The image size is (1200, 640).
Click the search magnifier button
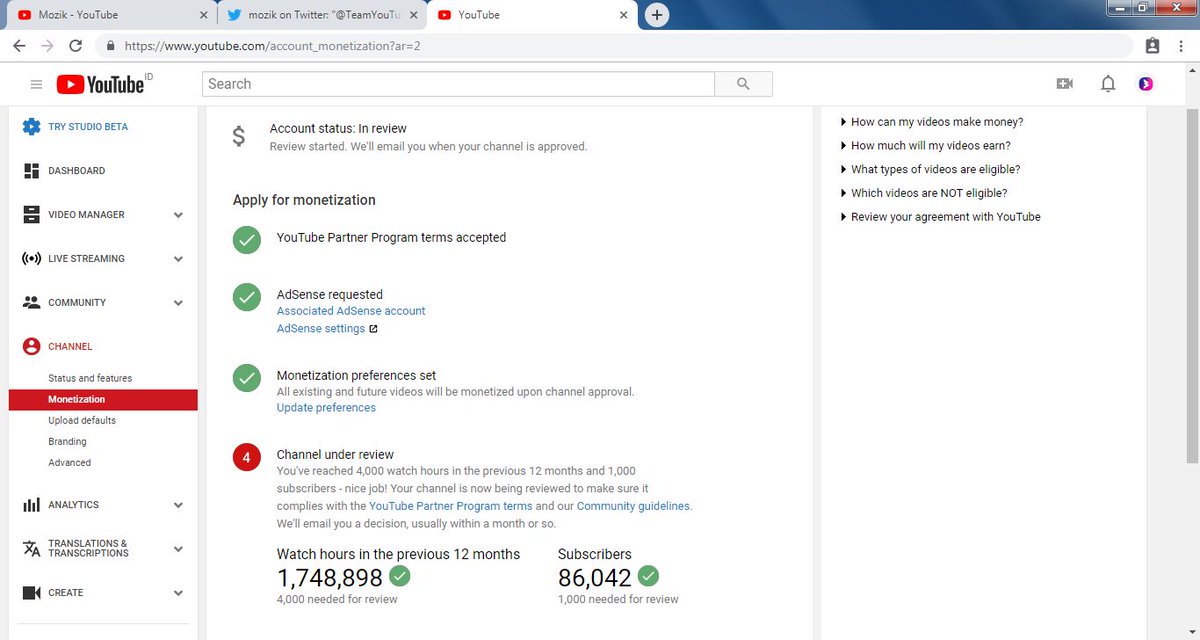click(x=743, y=84)
